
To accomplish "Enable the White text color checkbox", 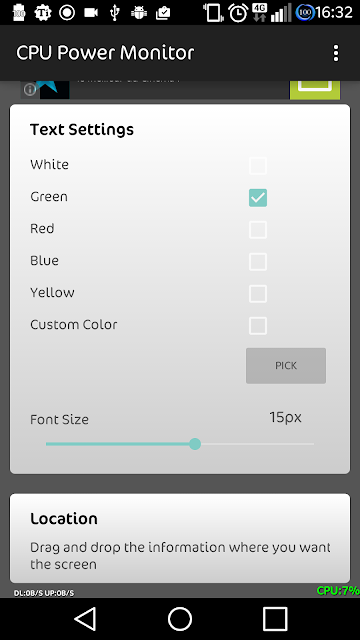I will (x=258, y=166).
